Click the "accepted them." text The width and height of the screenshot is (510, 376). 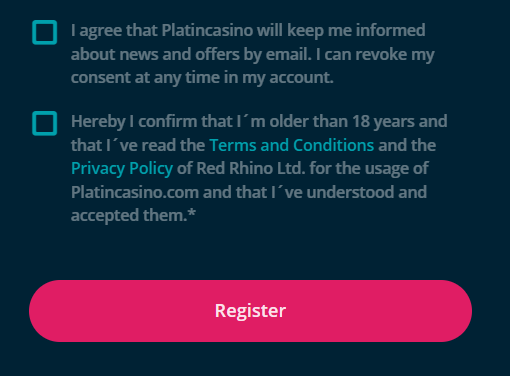point(129,215)
